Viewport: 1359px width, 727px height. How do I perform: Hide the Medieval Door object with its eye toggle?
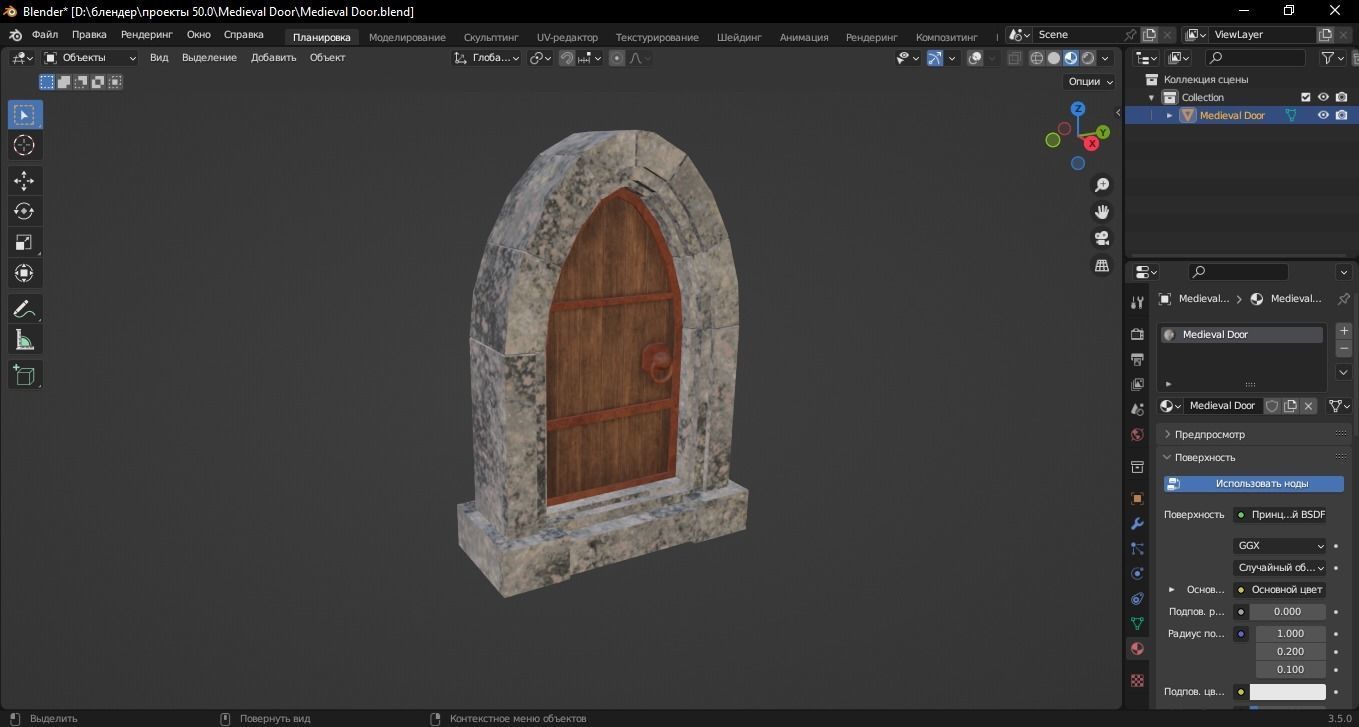pyautogui.click(x=1322, y=115)
